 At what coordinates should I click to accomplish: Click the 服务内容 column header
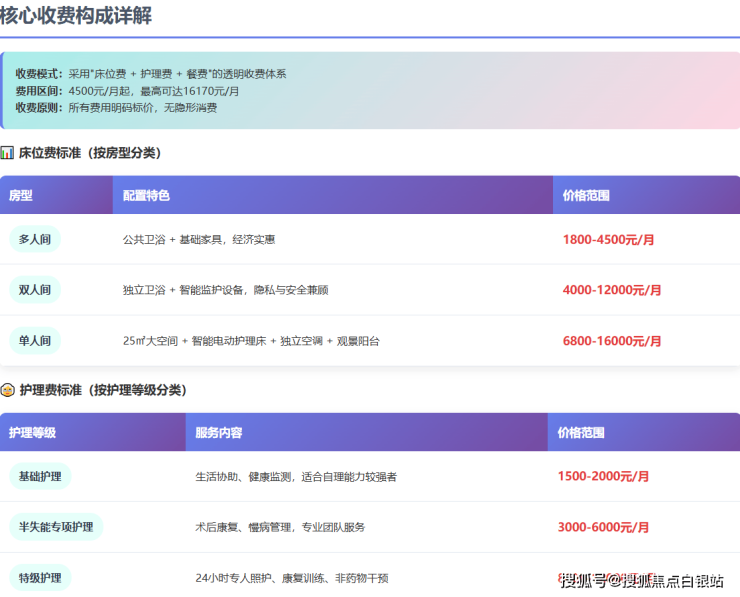coord(218,433)
